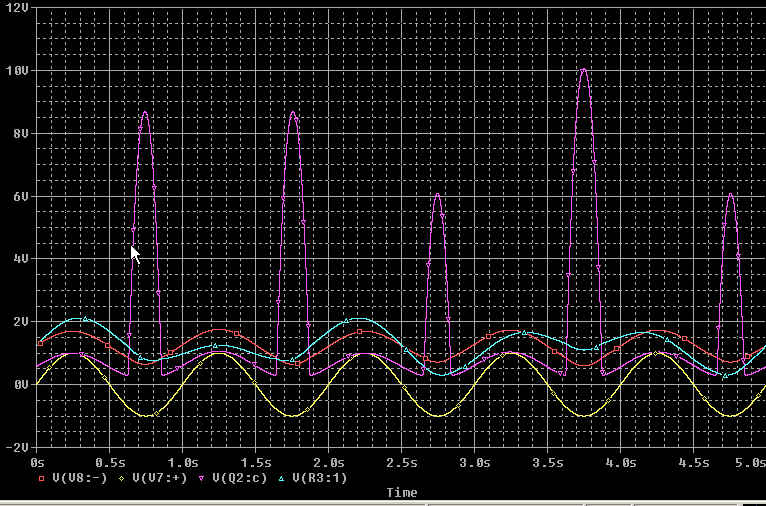Select the V(Q2:c) trace legend label
The width and height of the screenshot is (766, 506).
(x=239, y=478)
